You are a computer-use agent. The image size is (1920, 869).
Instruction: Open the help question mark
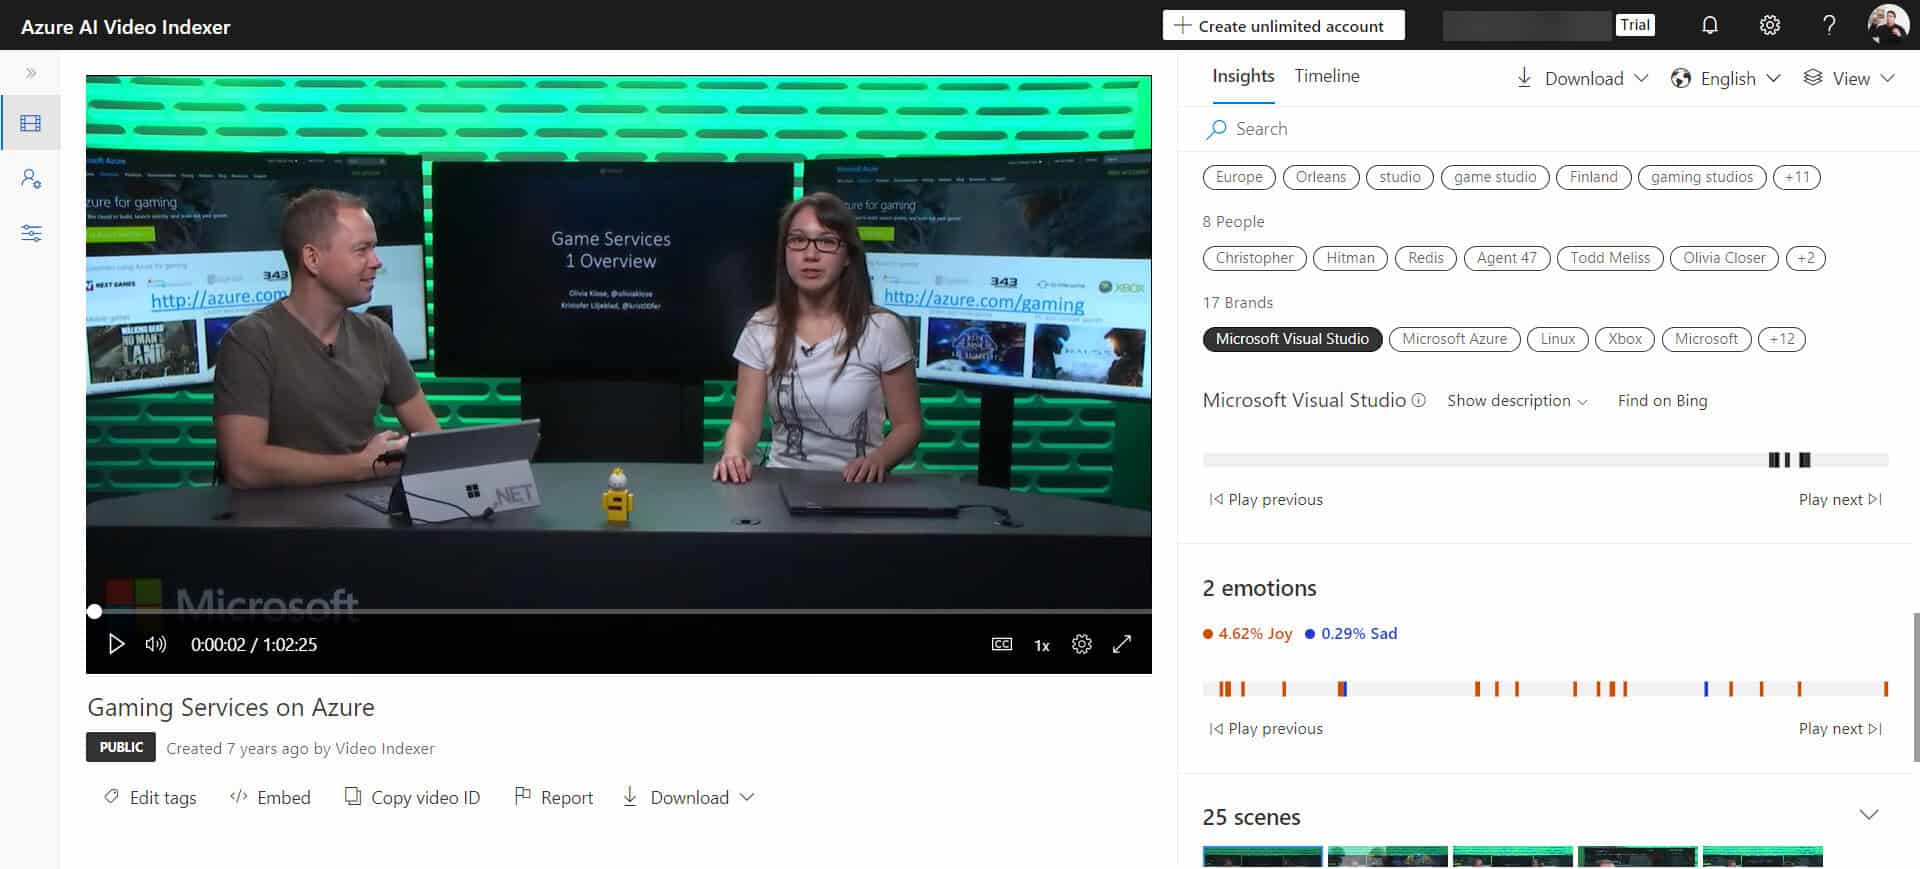pyautogui.click(x=1829, y=26)
